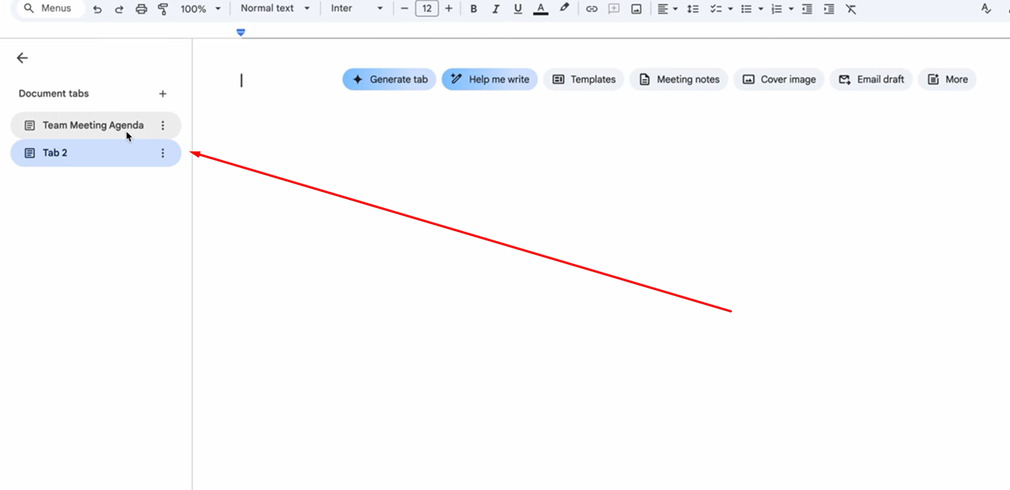Open options for Tab 2
Screen dimensions: 1010x490
163,153
